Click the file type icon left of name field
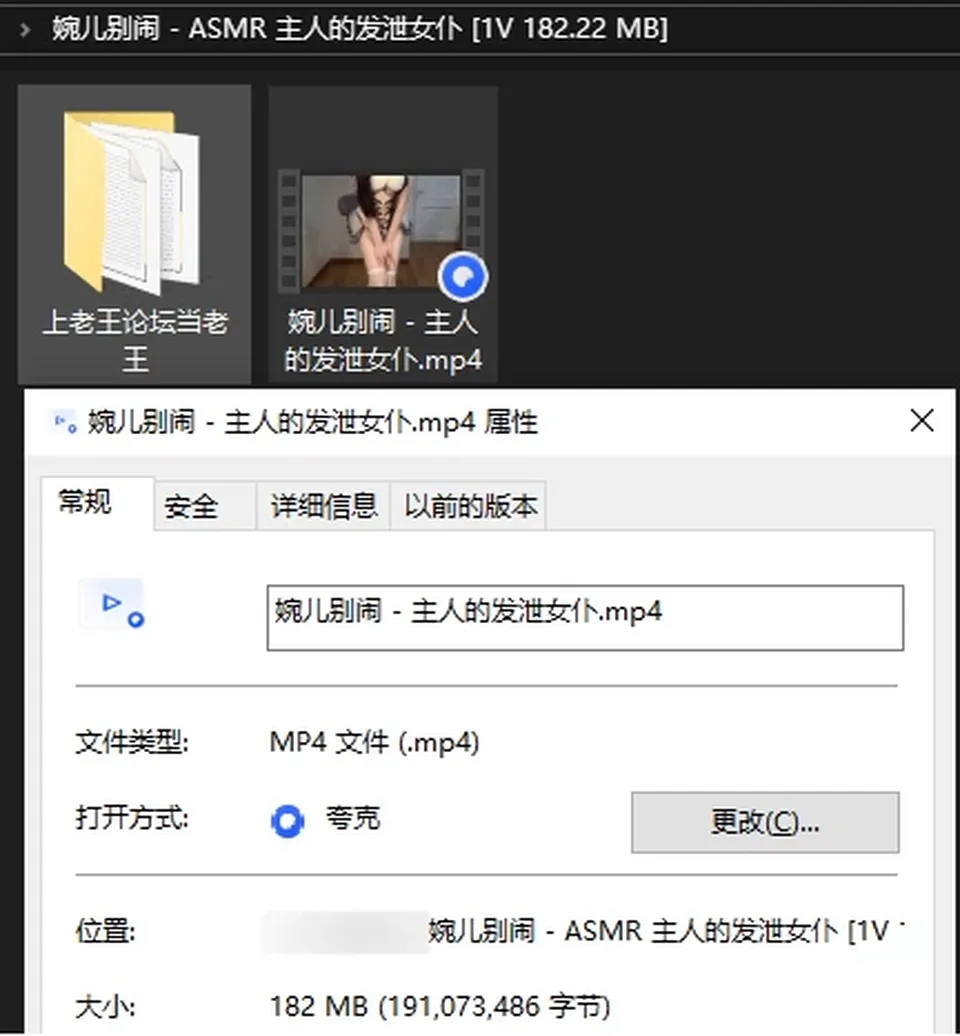 tap(112, 604)
